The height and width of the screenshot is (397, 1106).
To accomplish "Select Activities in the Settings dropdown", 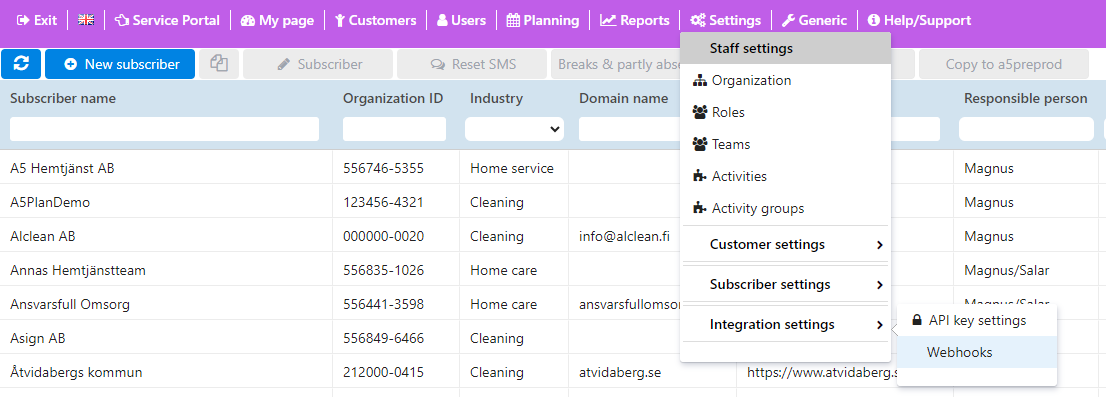I will pyautogui.click(x=785, y=176).
